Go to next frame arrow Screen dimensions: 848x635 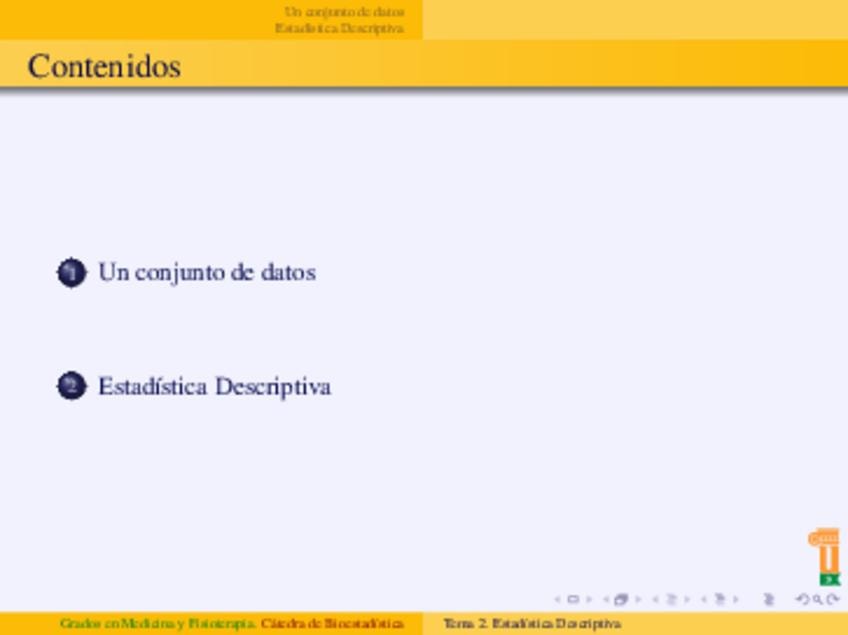[638, 599]
